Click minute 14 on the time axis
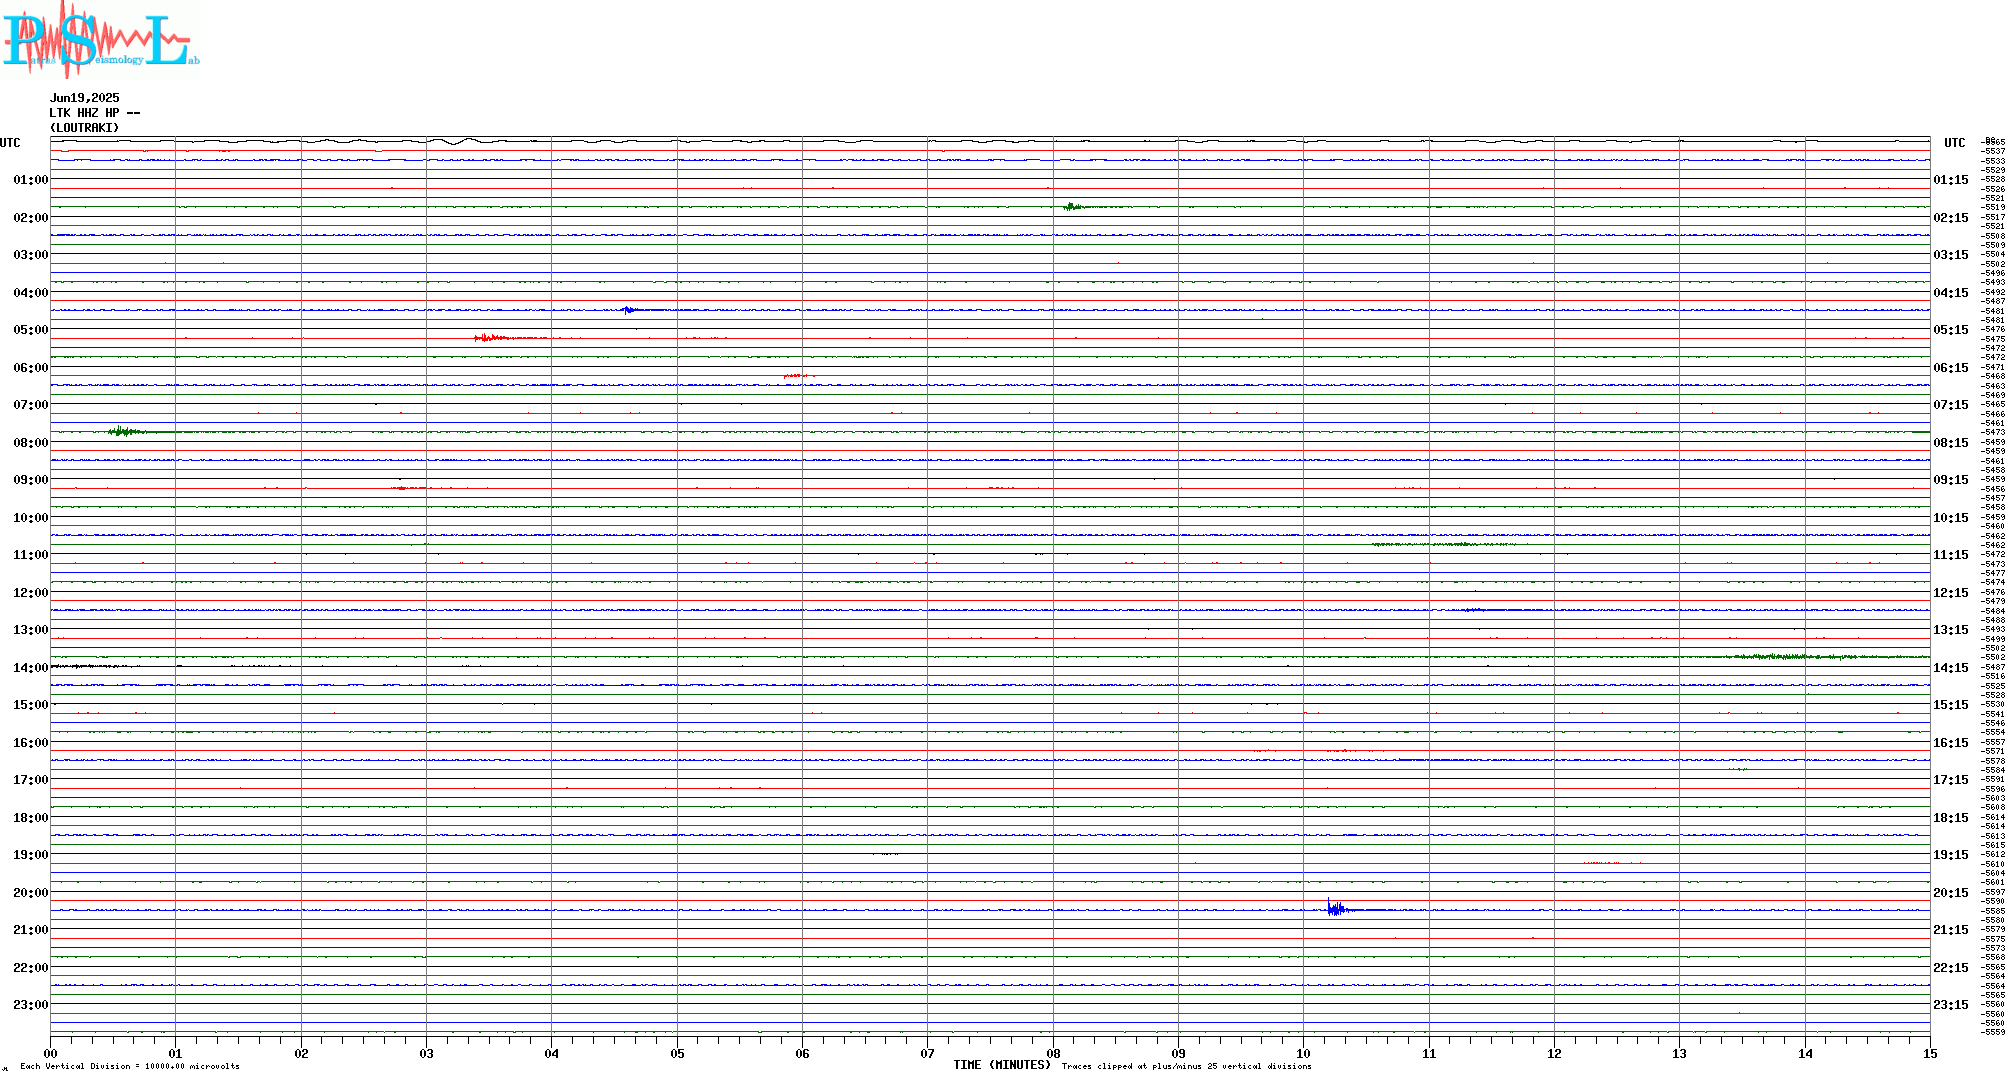 pos(1805,1053)
